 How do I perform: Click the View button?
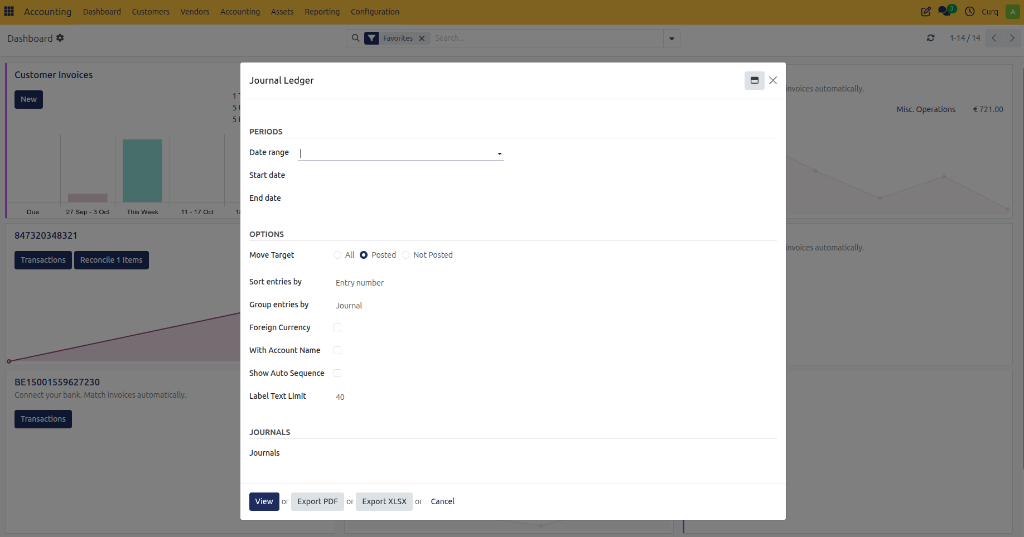[x=264, y=501]
